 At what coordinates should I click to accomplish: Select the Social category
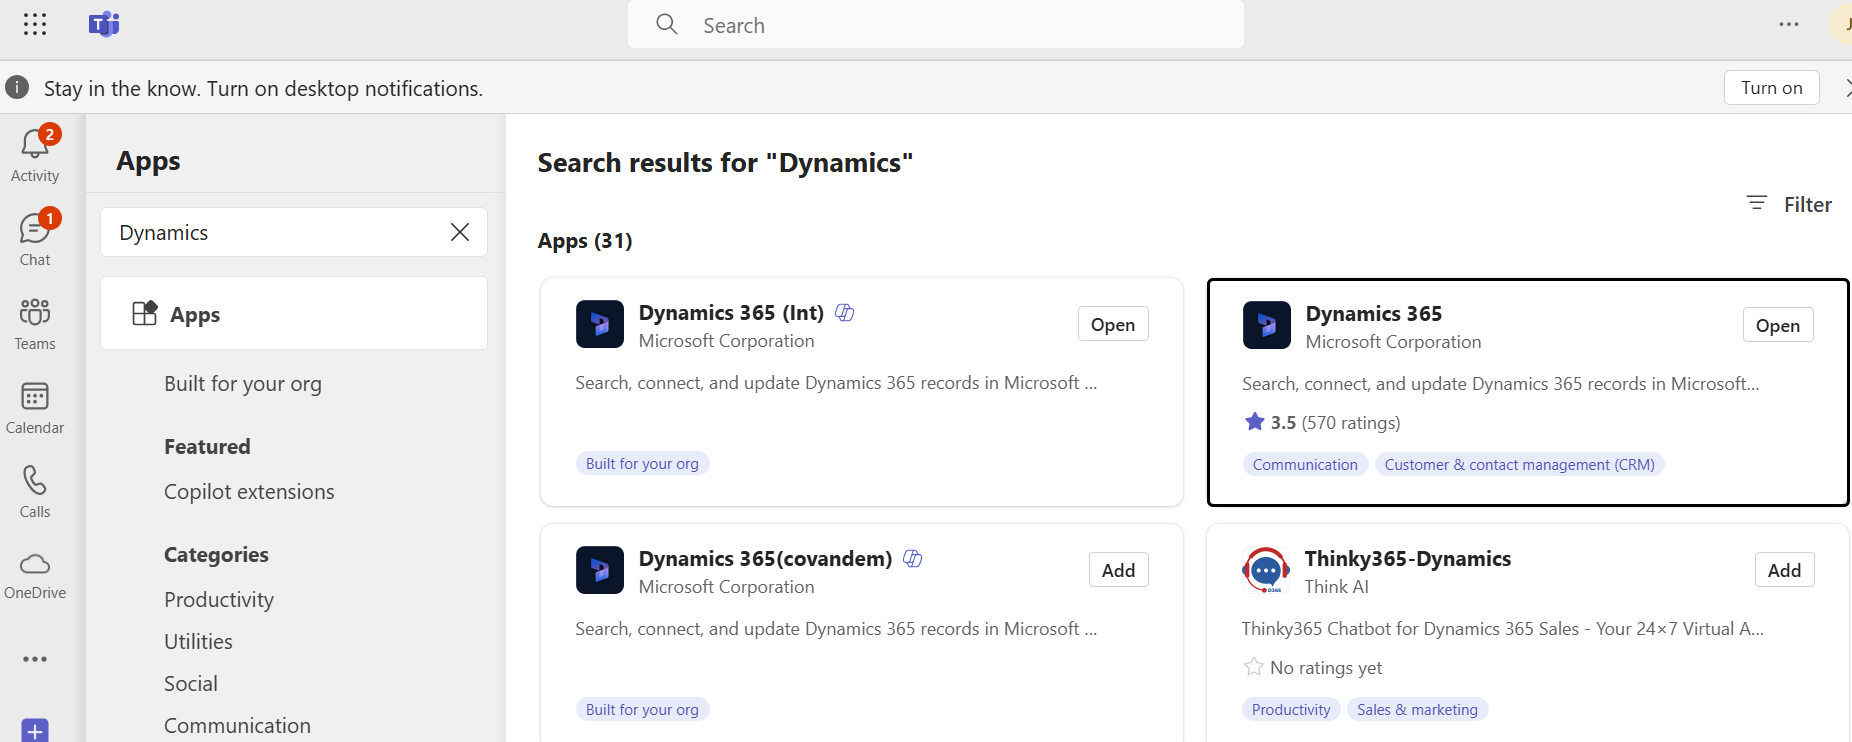[x=191, y=684]
